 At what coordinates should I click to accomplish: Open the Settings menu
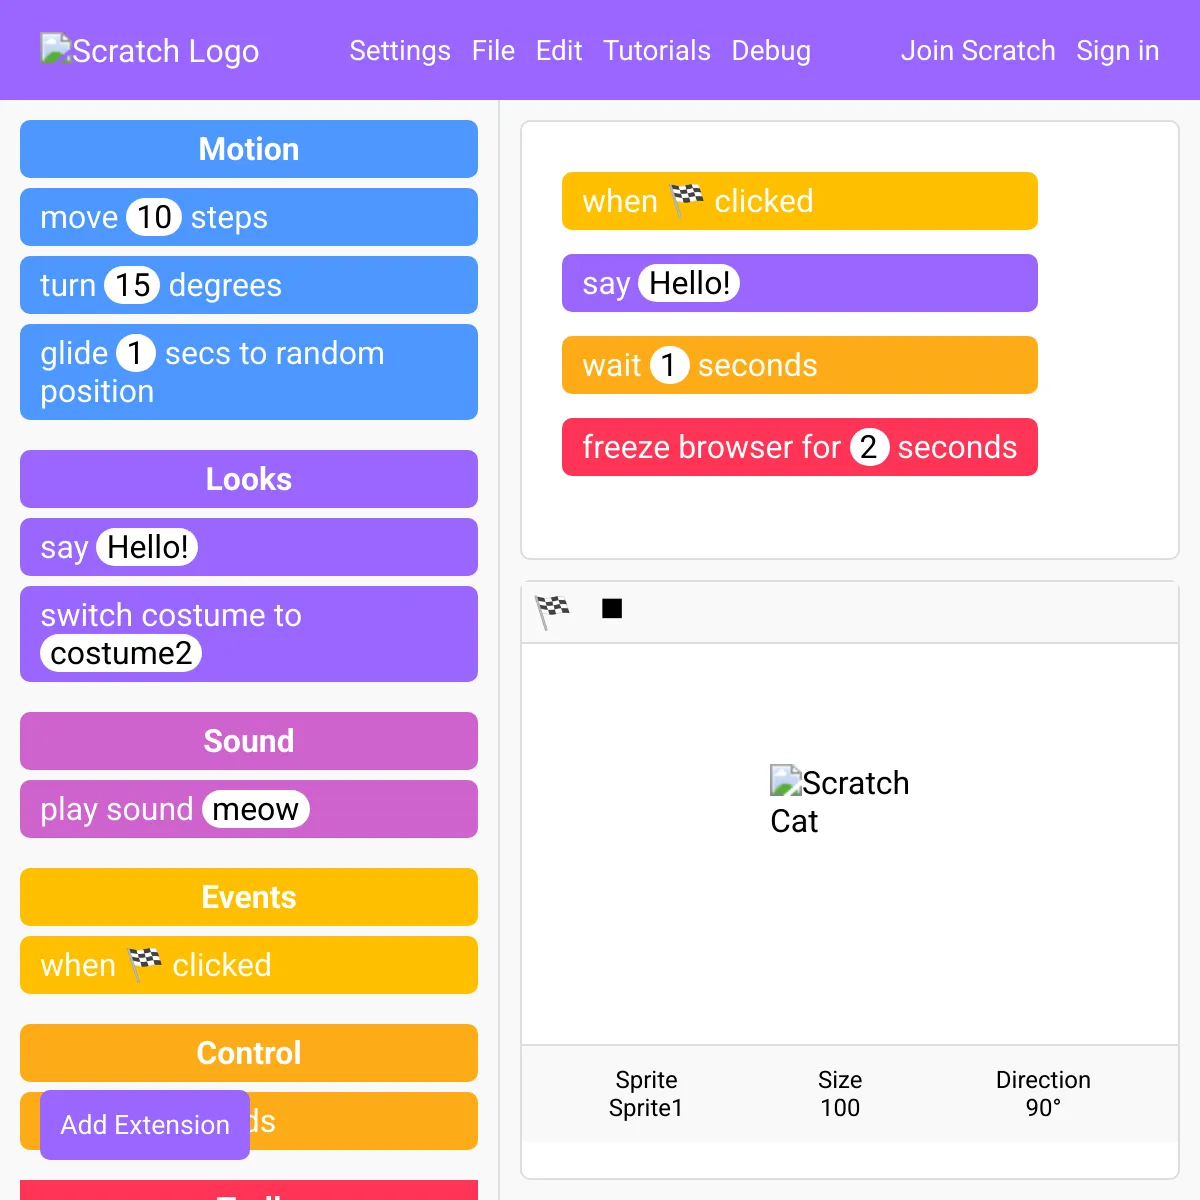click(x=400, y=51)
